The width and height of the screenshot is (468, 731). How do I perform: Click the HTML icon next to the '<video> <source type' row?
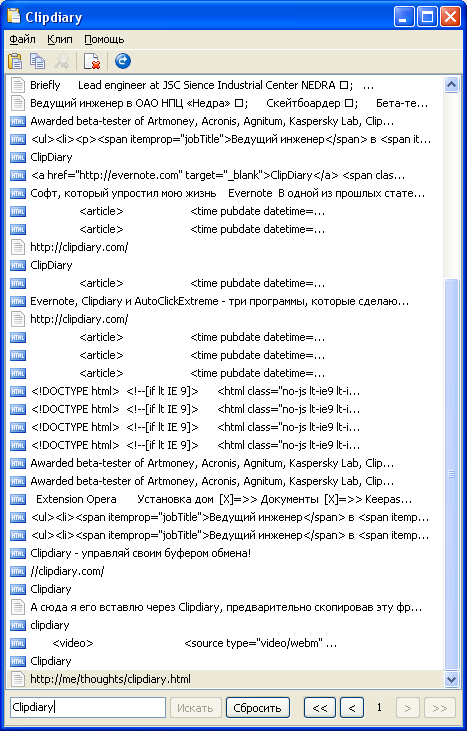tap(18, 643)
